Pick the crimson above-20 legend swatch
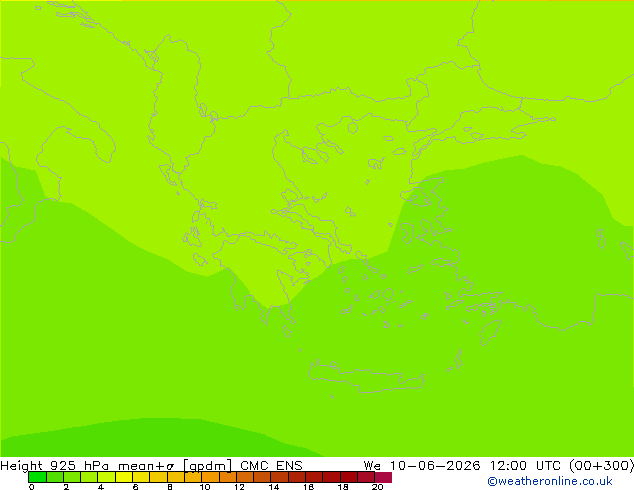The height and width of the screenshot is (490, 634). [x=383, y=477]
